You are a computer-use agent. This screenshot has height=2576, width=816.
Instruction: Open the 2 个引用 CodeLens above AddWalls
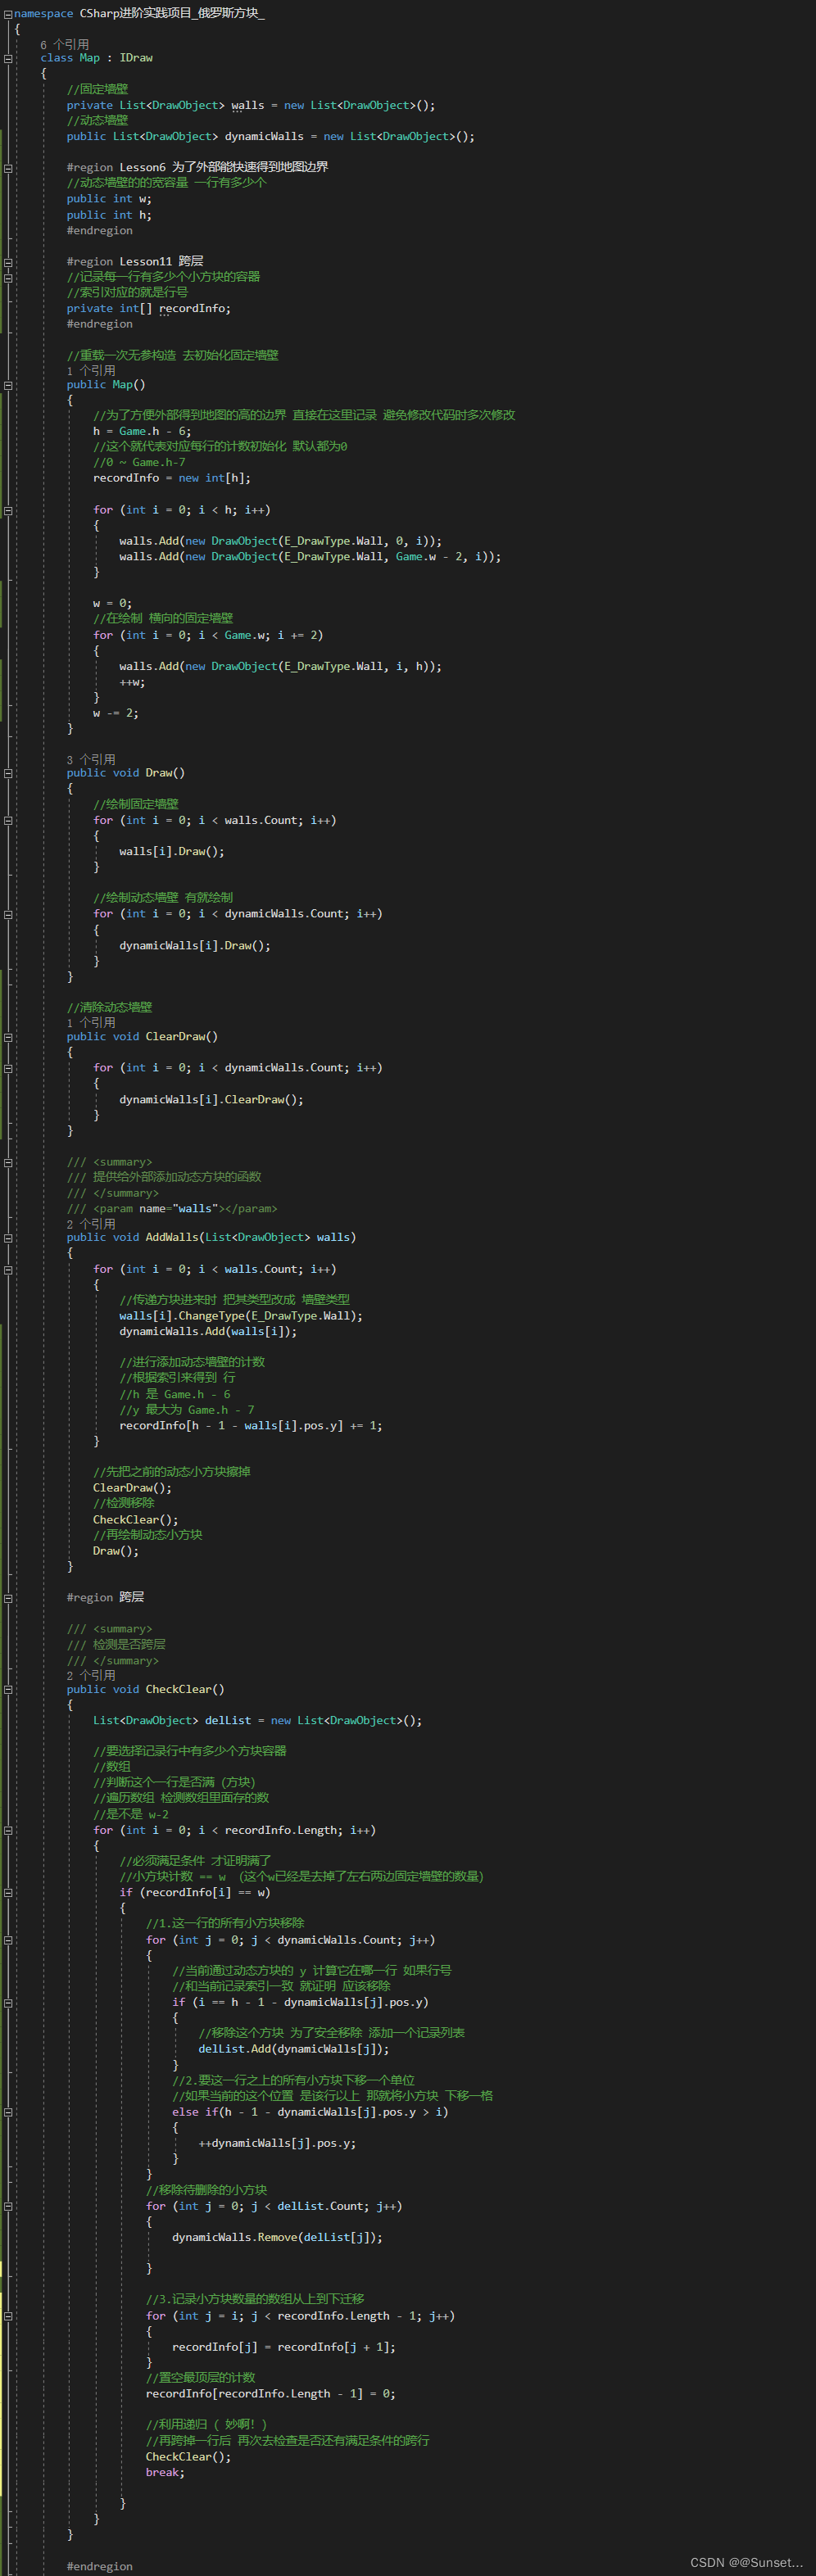pos(91,1224)
